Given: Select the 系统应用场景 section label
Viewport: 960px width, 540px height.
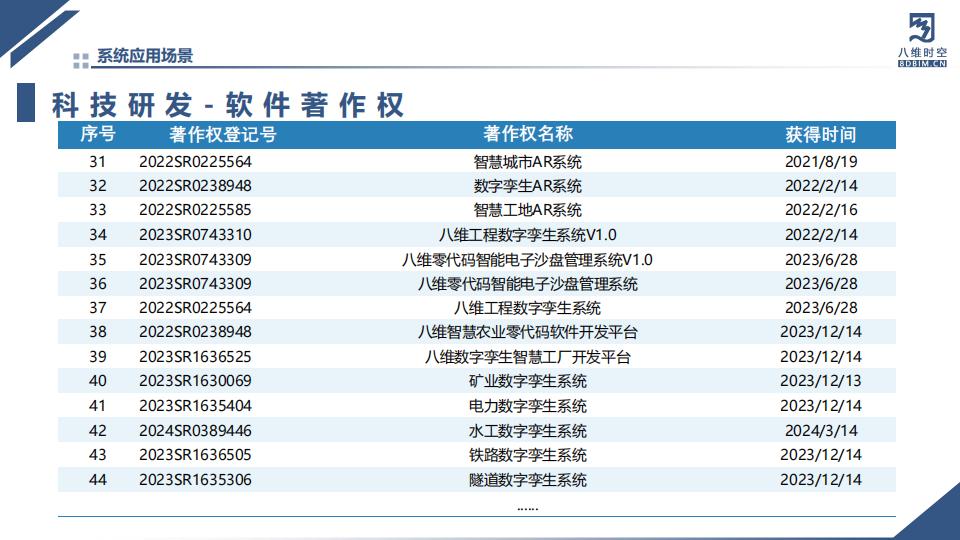Looking at the screenshot, I should (145, 56).
